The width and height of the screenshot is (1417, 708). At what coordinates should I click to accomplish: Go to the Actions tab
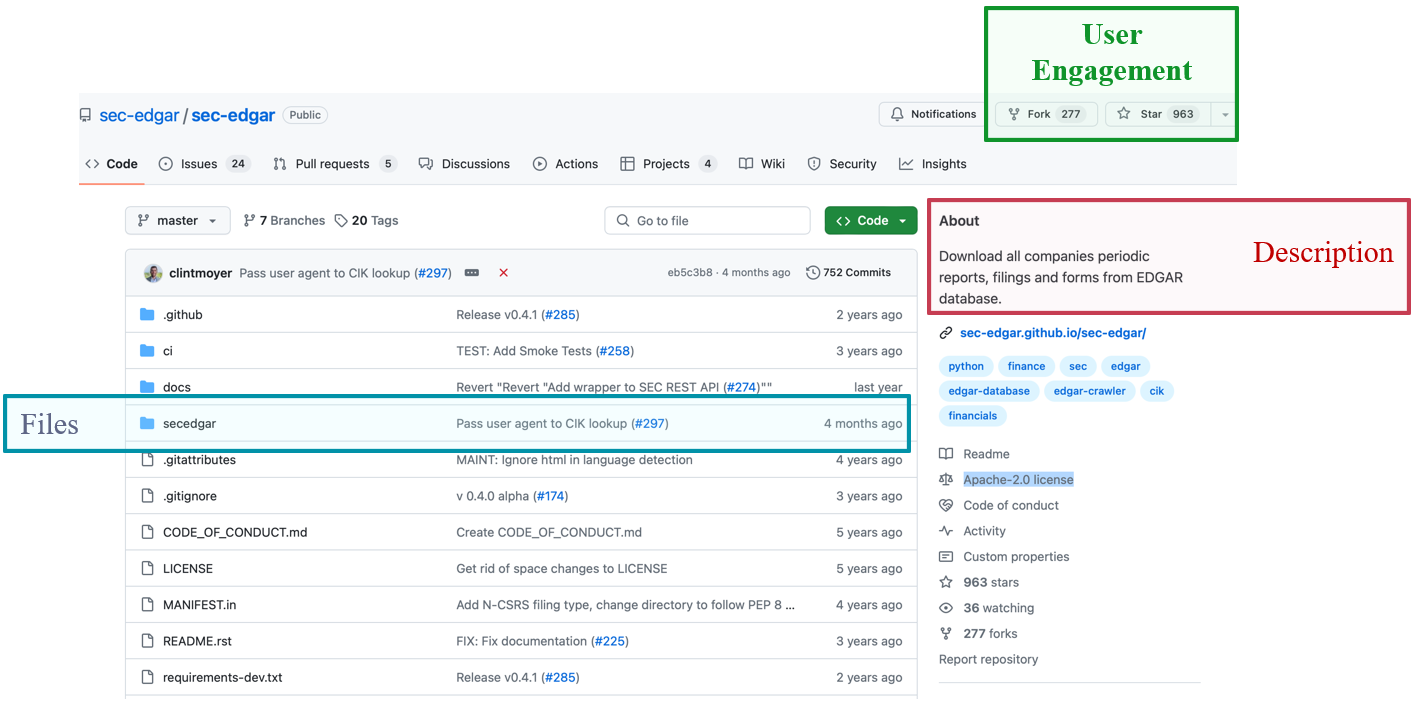click(x=566, y=164)
